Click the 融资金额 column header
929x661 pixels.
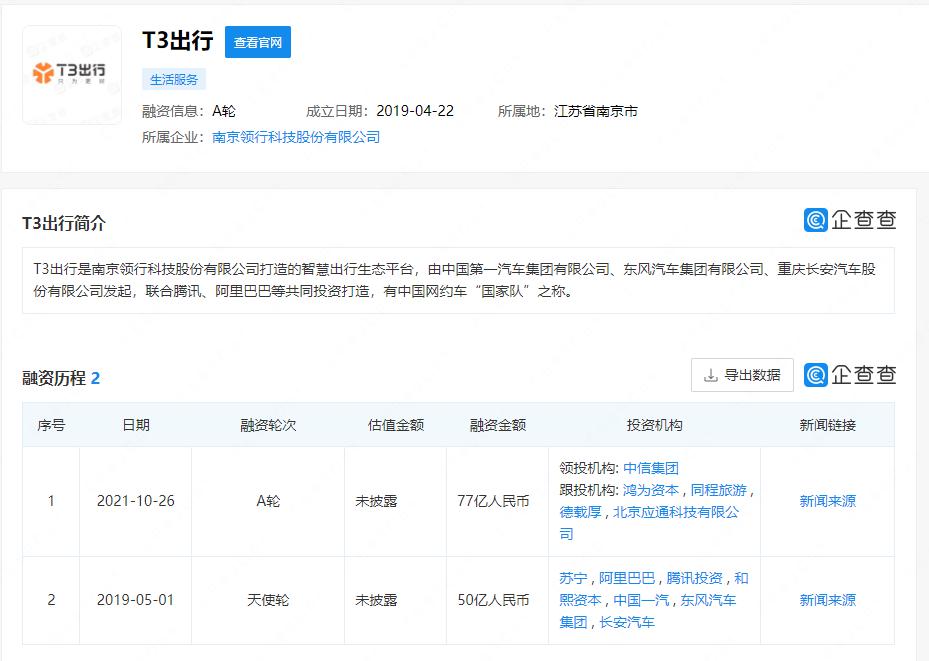coord(498,425)
